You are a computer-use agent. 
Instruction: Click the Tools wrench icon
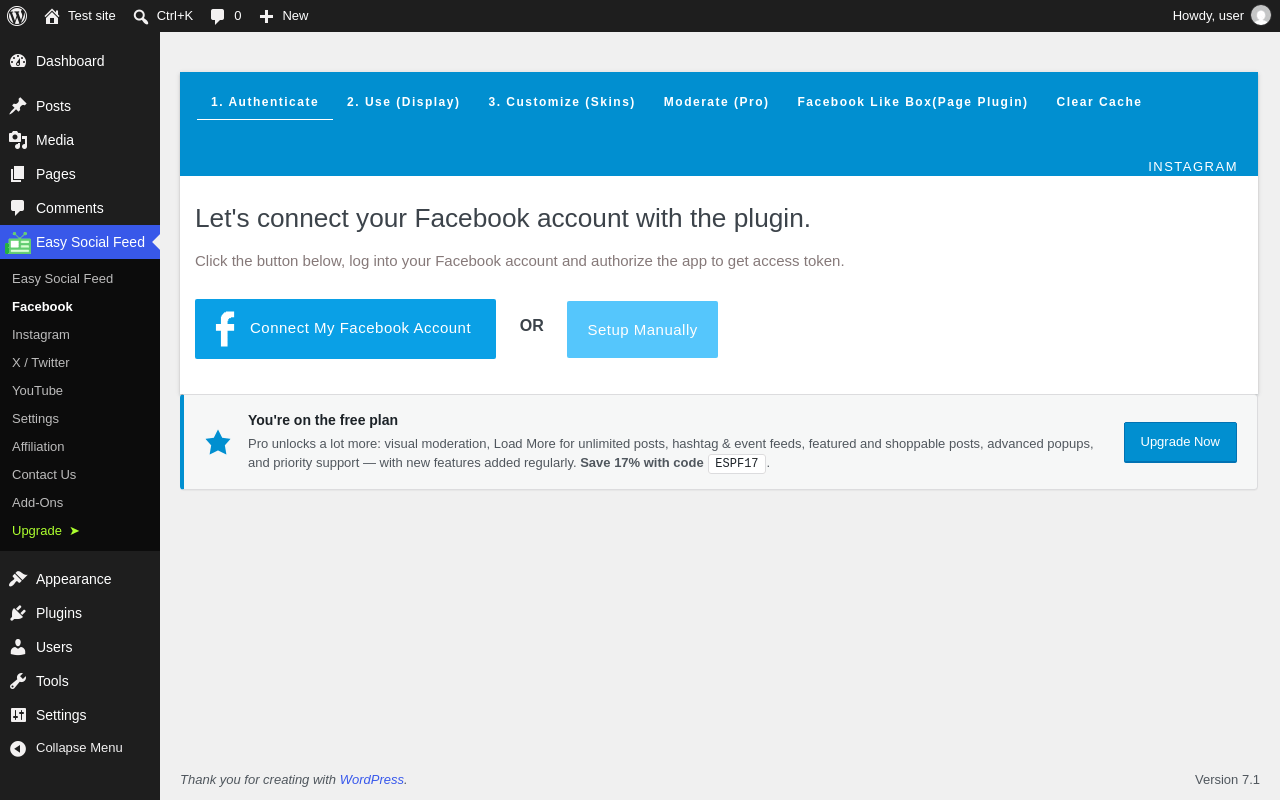pyautogui.click(x=18, y=681)
